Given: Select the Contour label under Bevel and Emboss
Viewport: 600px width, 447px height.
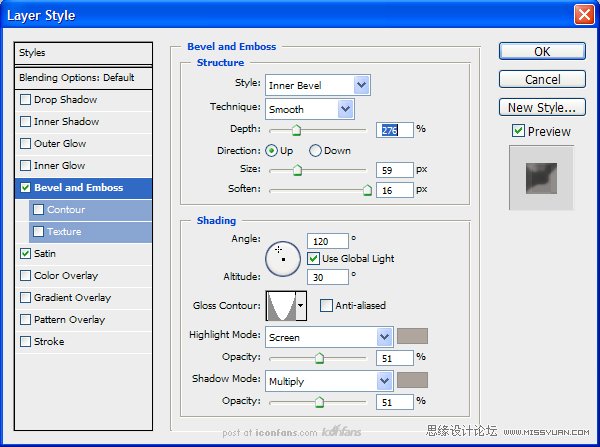Looking at the screenshot, I should point(66,209).
